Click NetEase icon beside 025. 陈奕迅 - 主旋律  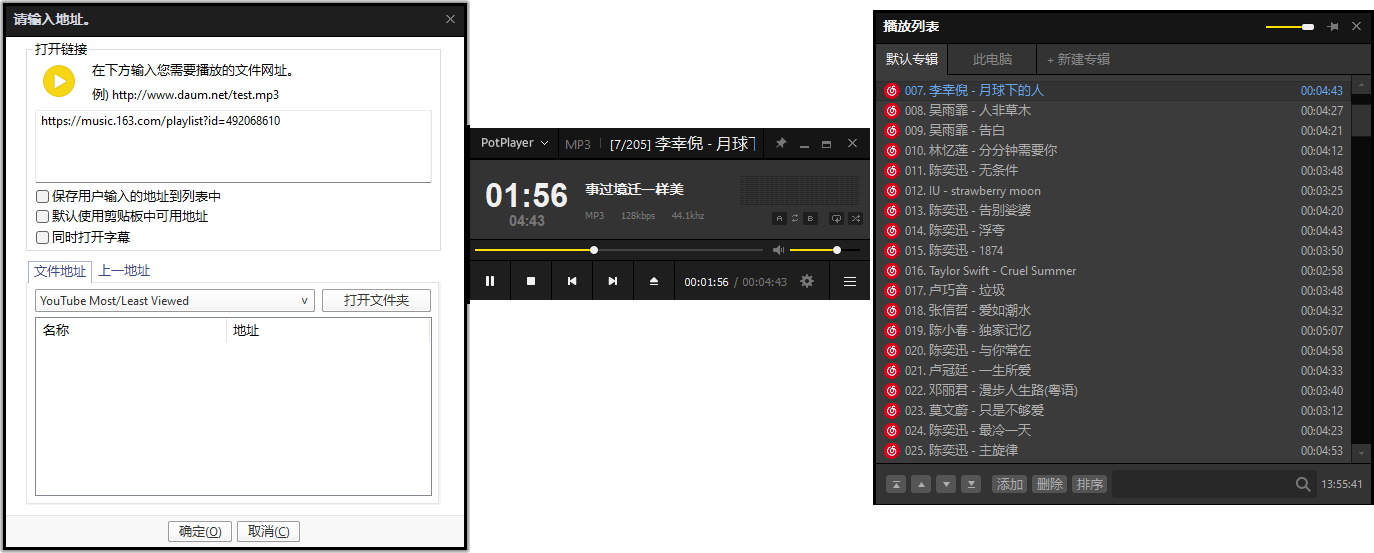tap(892, 450)
